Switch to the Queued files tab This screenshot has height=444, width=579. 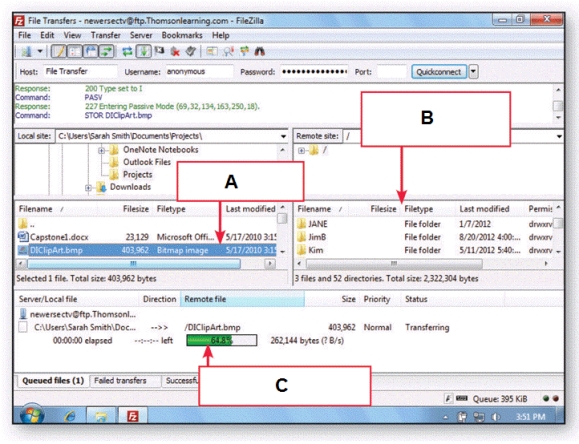coord(53,381)
